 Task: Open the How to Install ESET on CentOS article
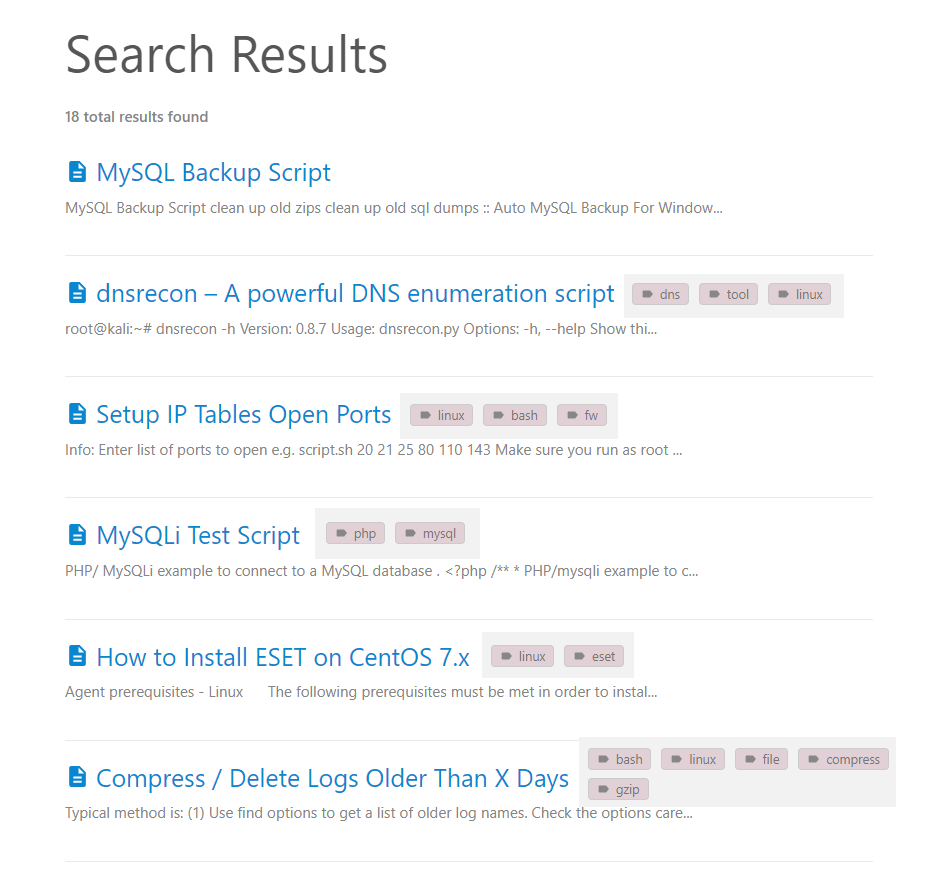tap(283, 657)
